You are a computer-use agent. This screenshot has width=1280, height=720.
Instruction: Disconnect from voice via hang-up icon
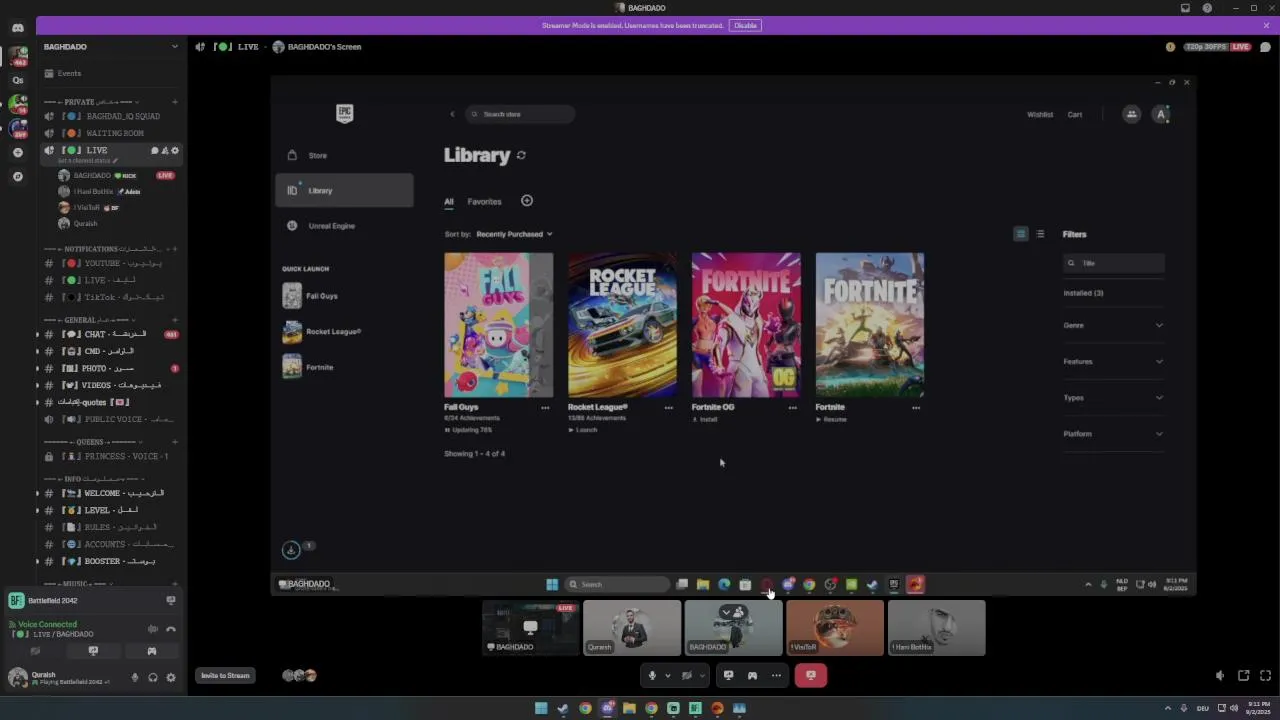171,629
